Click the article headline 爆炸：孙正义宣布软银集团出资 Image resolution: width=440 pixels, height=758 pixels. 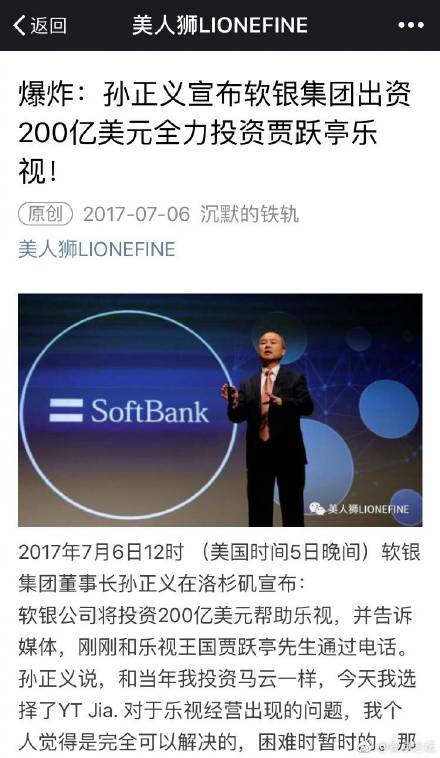pyautogui.click(x=215, y=93)
